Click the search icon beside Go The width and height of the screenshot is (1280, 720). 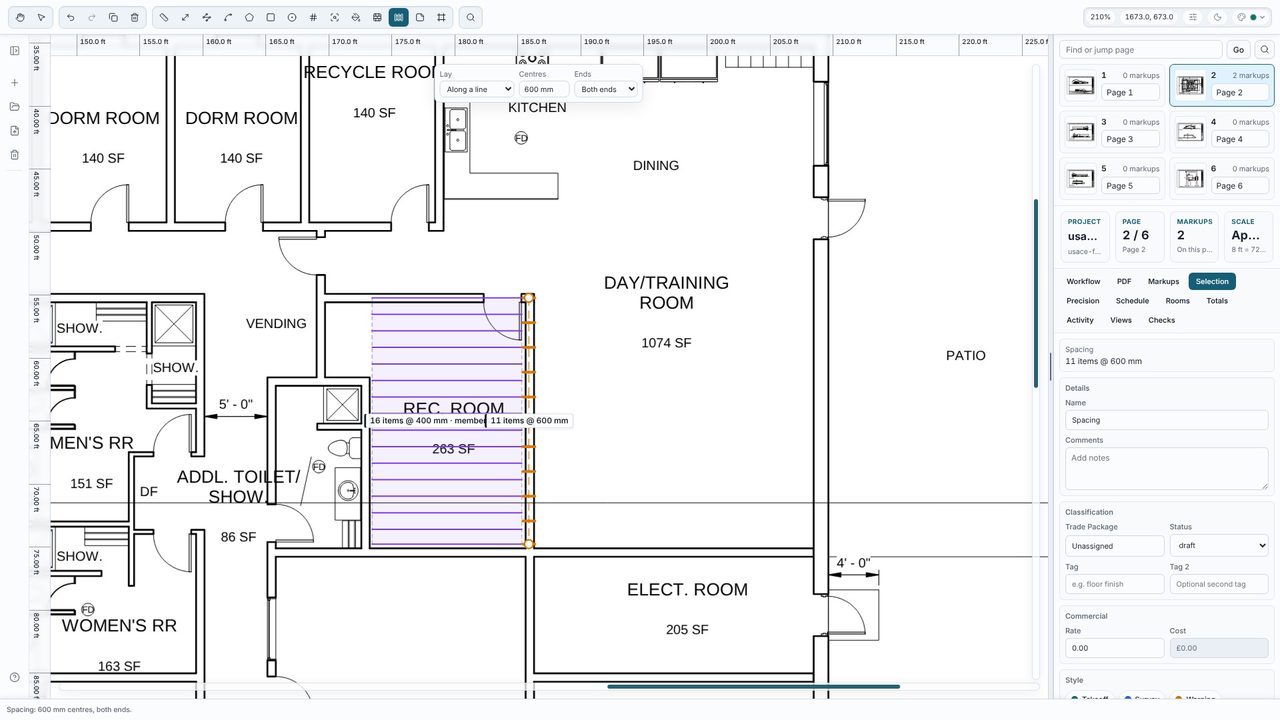[x=1264, y=50]
